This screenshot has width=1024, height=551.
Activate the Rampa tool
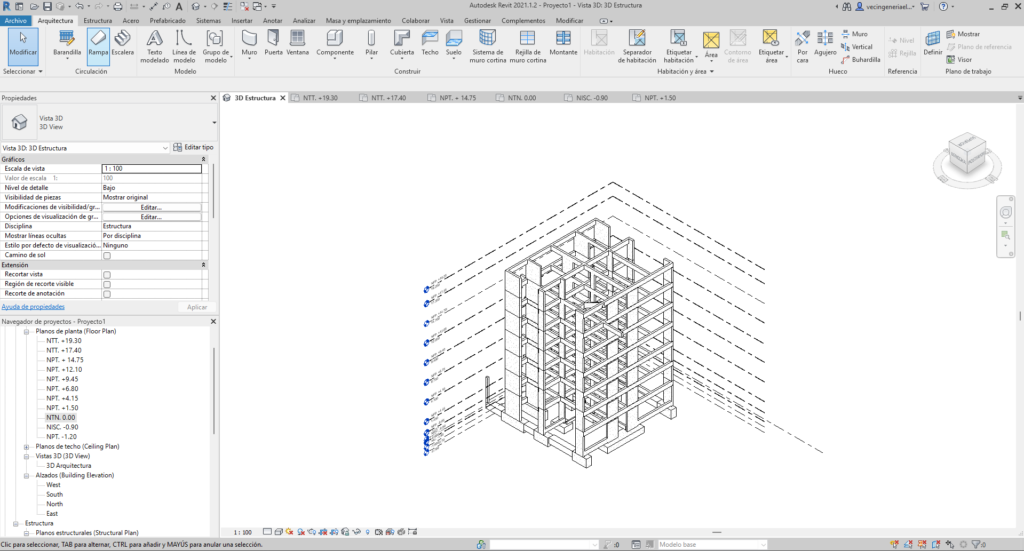point(98,44)
